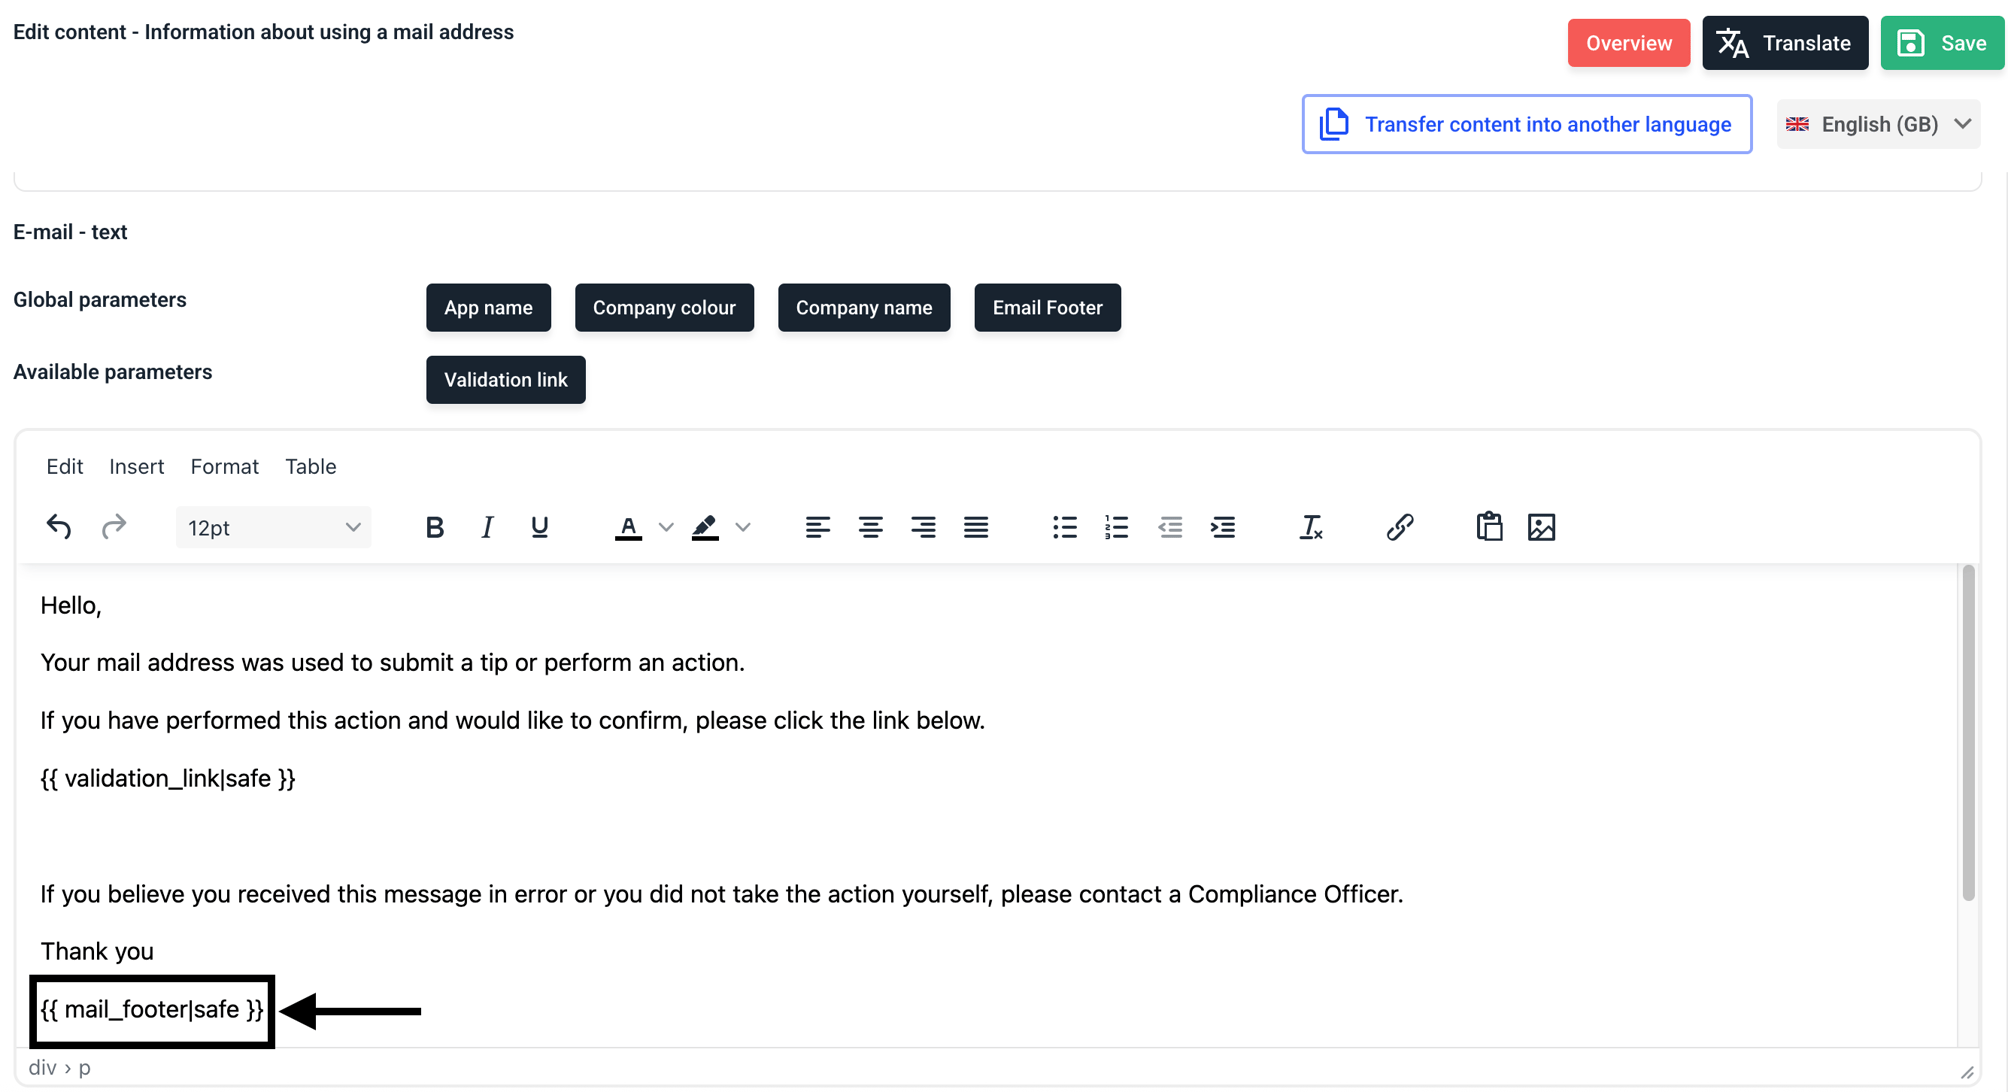Click the redo arrow icon
Image resolution: width=2008 pixels, height=1092 pixels.
(x=114, y=527)
